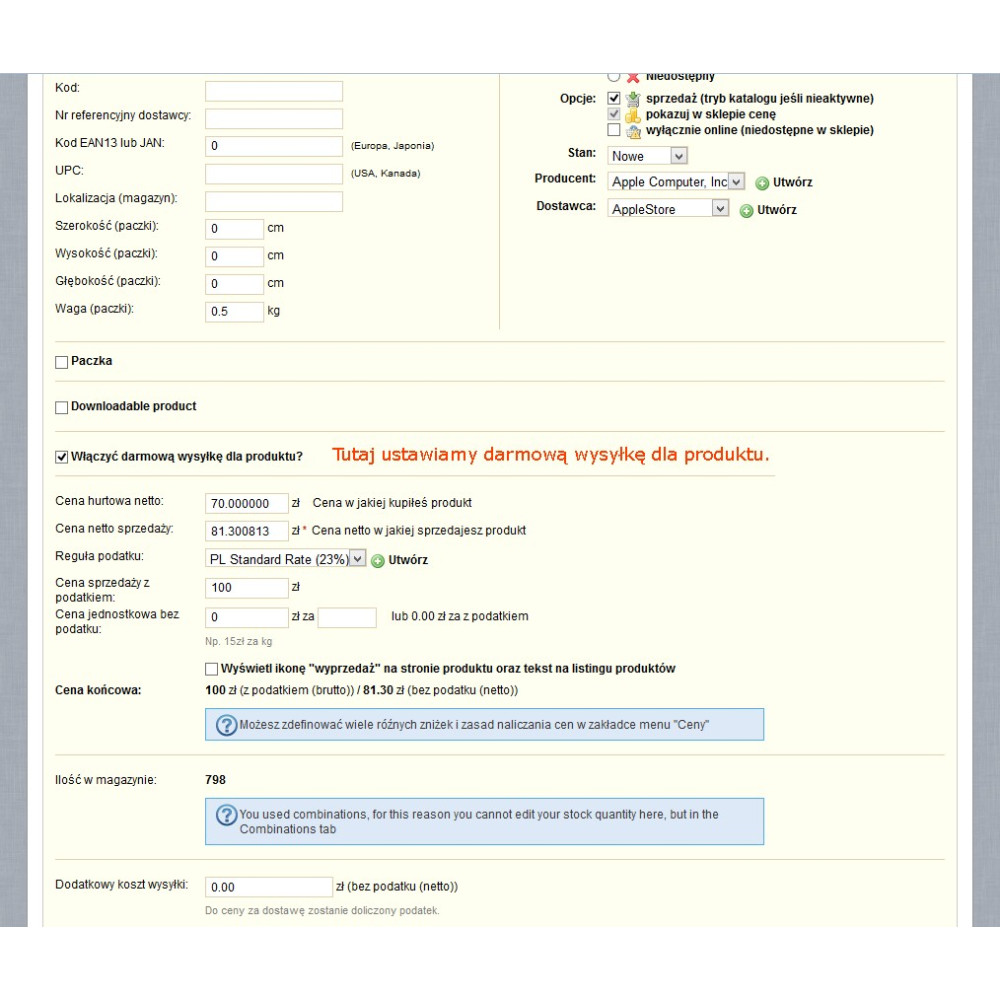Tick the Downloadable product checkbox

[61, 408]
